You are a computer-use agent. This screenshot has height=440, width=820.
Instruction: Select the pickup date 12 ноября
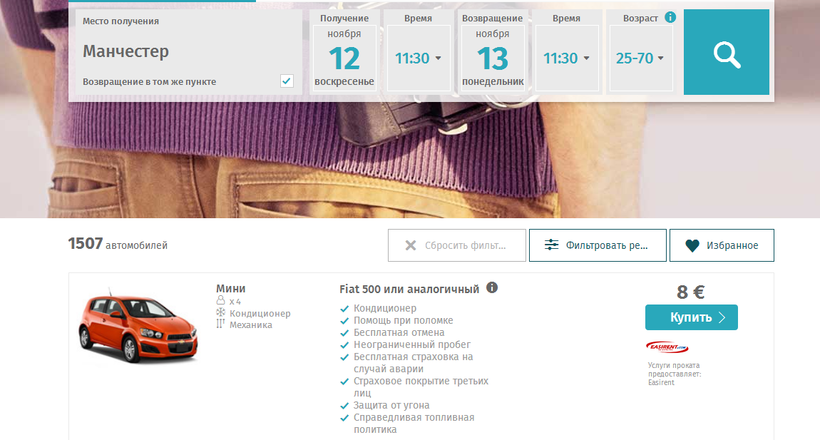tap(344, 58)
